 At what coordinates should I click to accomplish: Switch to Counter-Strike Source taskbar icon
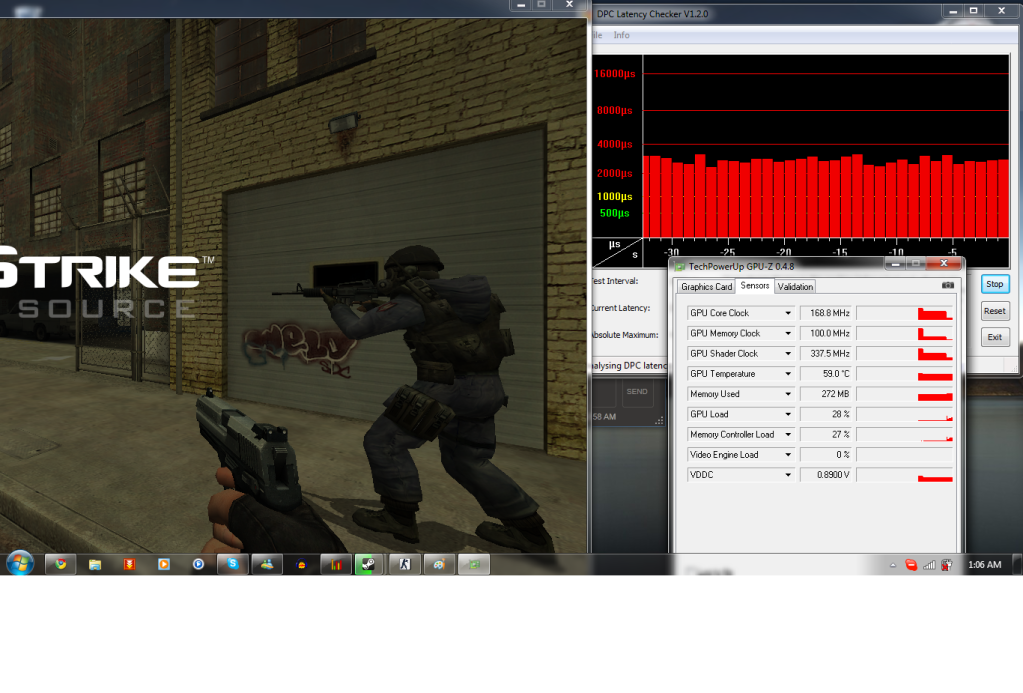click(x=405, y=564)
